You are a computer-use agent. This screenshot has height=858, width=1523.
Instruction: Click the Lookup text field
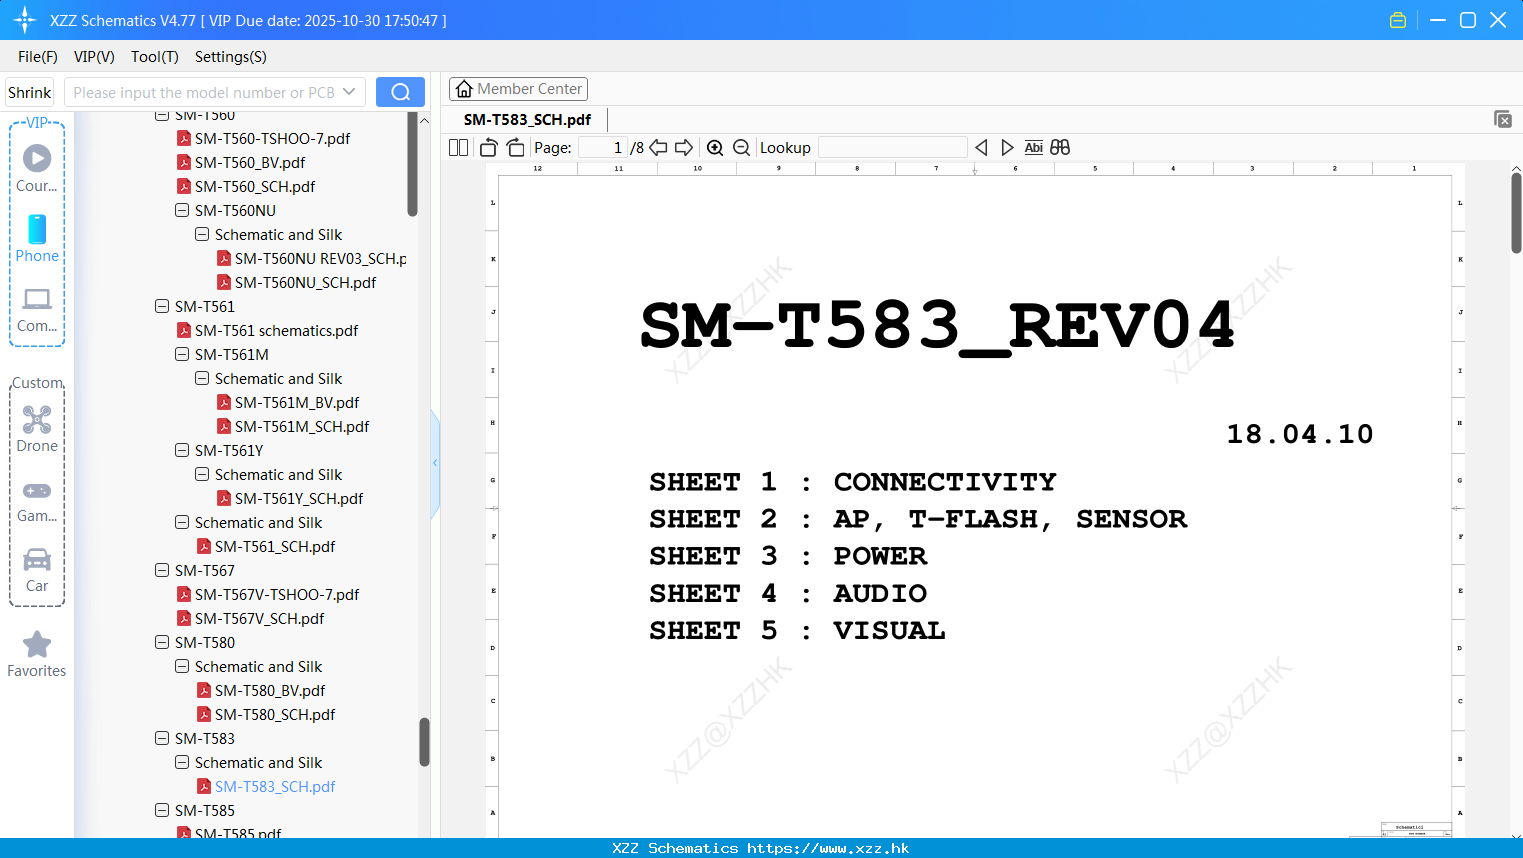pos(893,147)
